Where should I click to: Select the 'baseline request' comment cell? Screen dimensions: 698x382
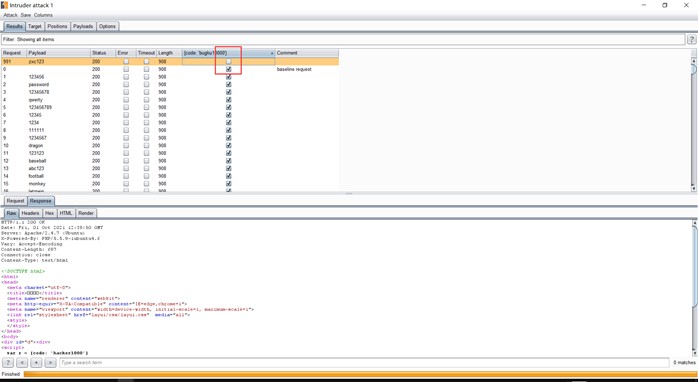(294, 69)
